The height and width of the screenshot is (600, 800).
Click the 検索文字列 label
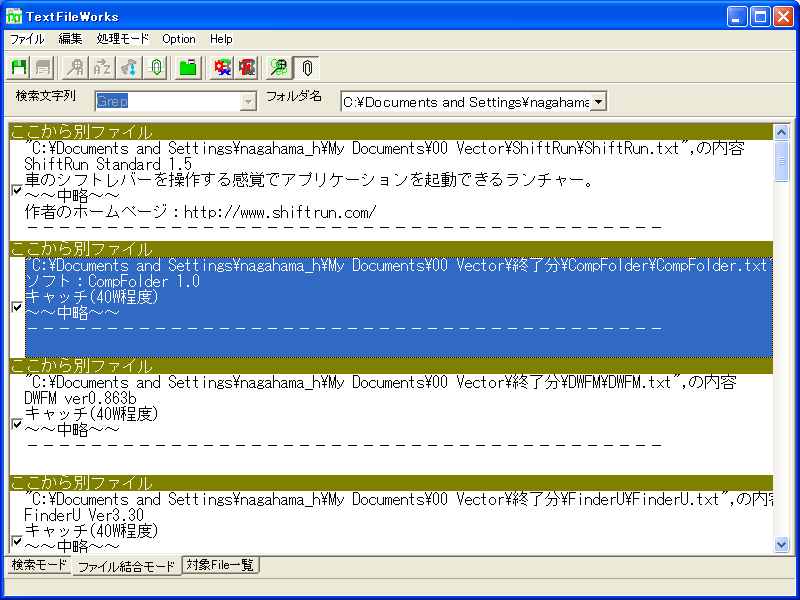click(46, 96)
